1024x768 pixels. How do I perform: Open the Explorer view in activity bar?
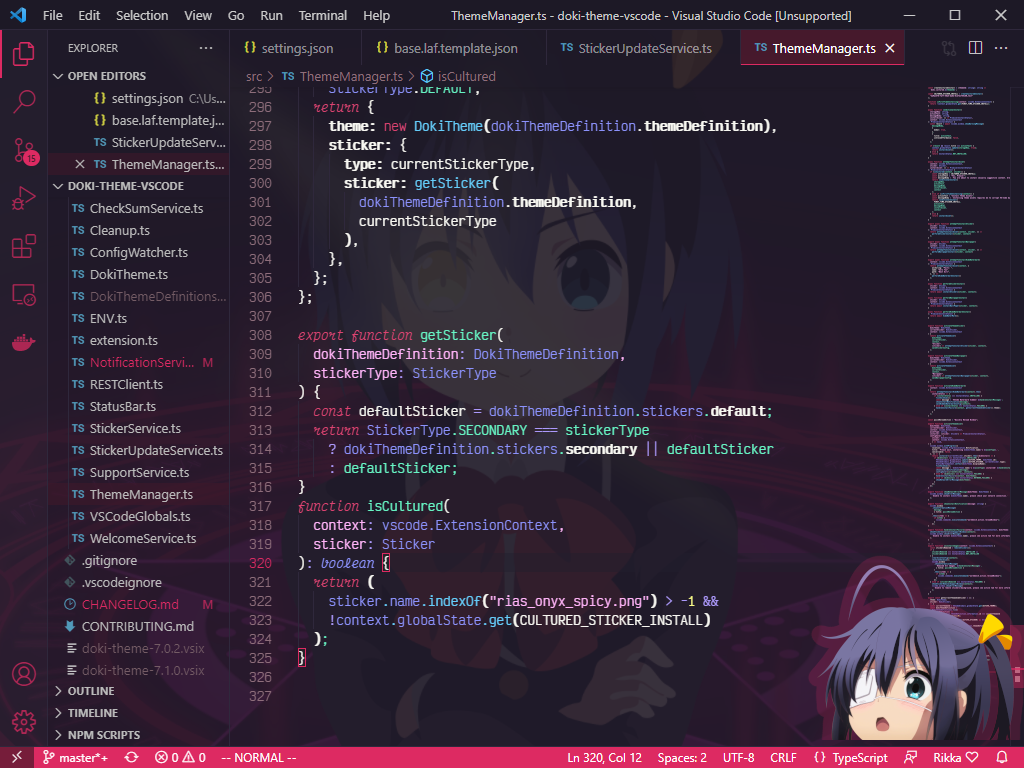(x=24, y=54)
